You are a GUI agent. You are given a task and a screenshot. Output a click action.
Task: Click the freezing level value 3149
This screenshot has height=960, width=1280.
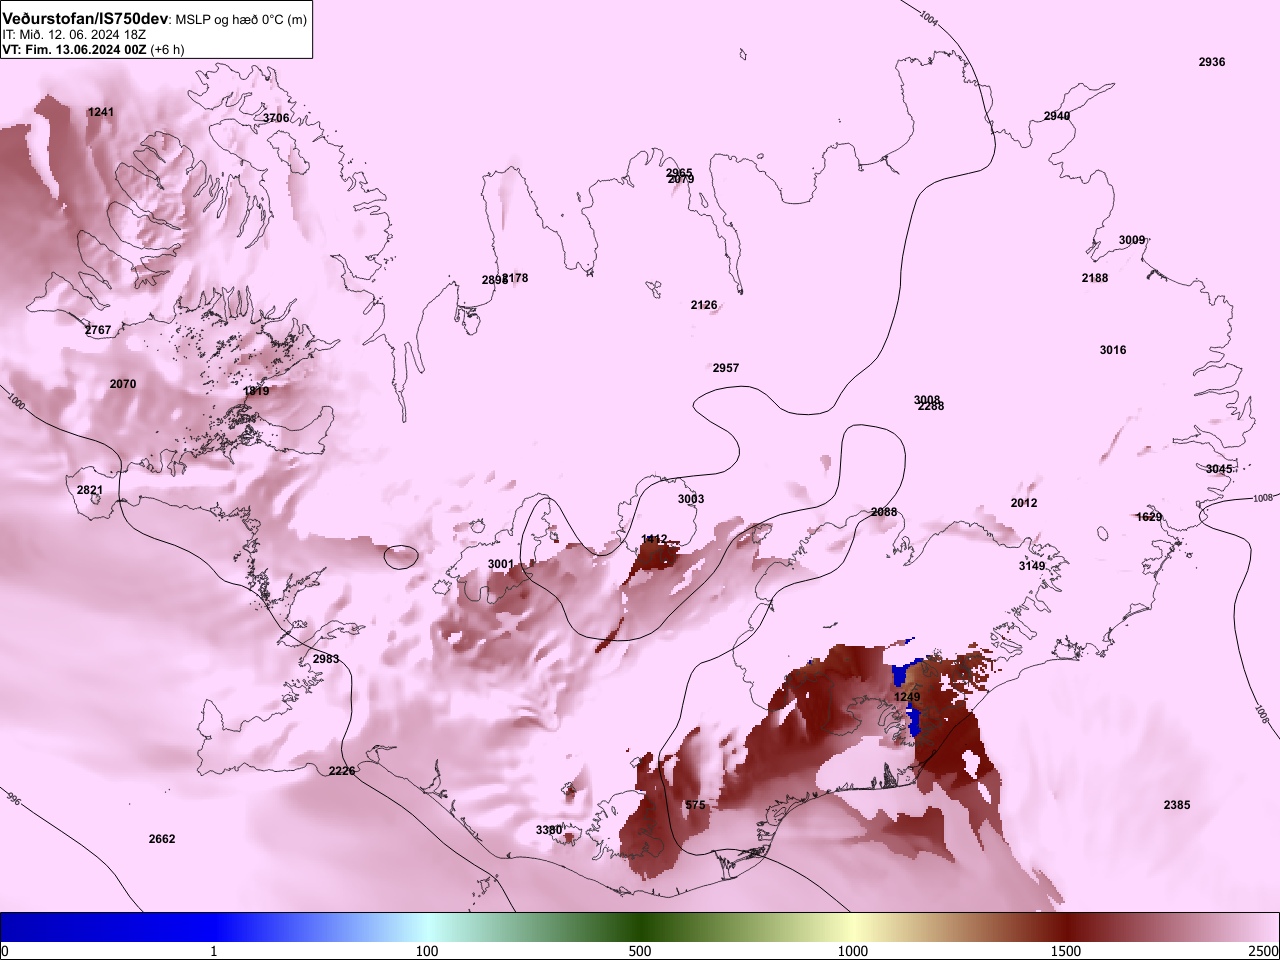(1032, 566)
